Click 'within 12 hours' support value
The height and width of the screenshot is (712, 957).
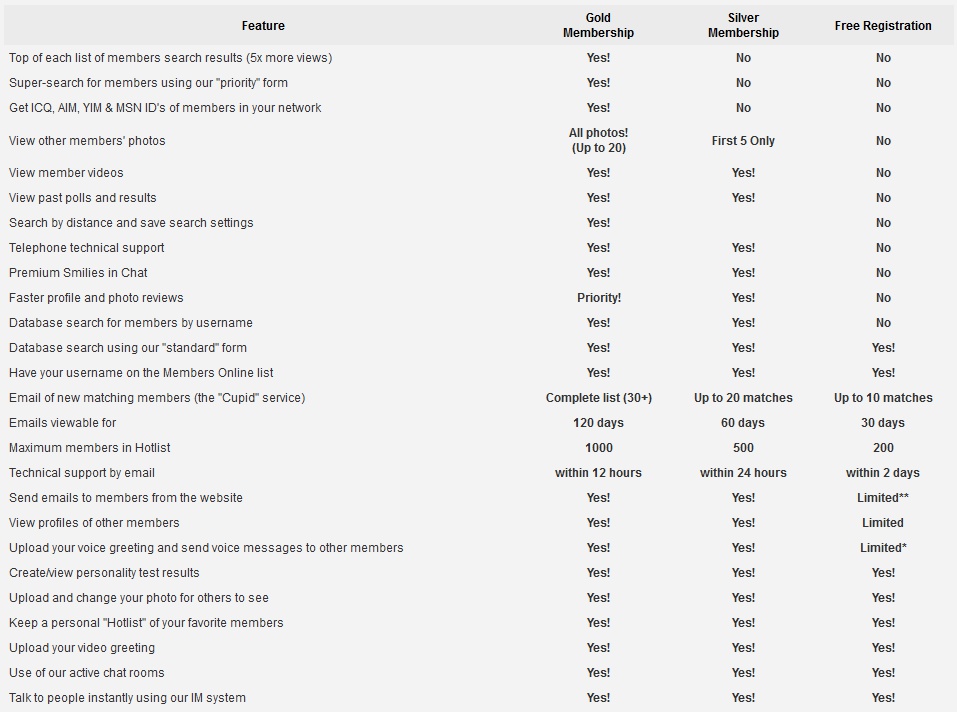coord(598,473)
